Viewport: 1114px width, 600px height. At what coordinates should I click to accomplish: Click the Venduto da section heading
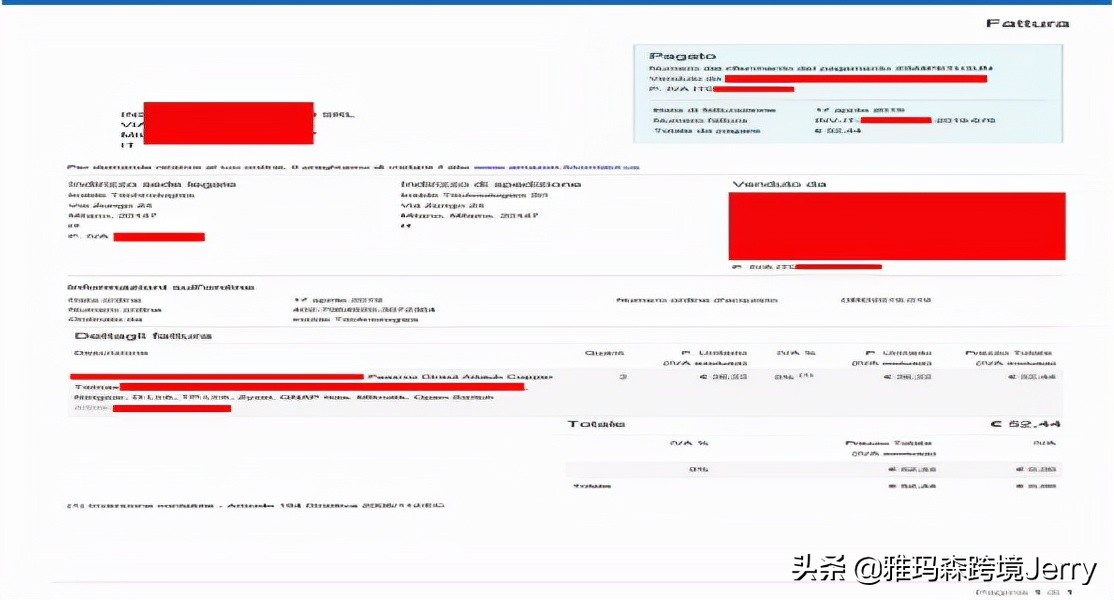(x=766, y=184)
